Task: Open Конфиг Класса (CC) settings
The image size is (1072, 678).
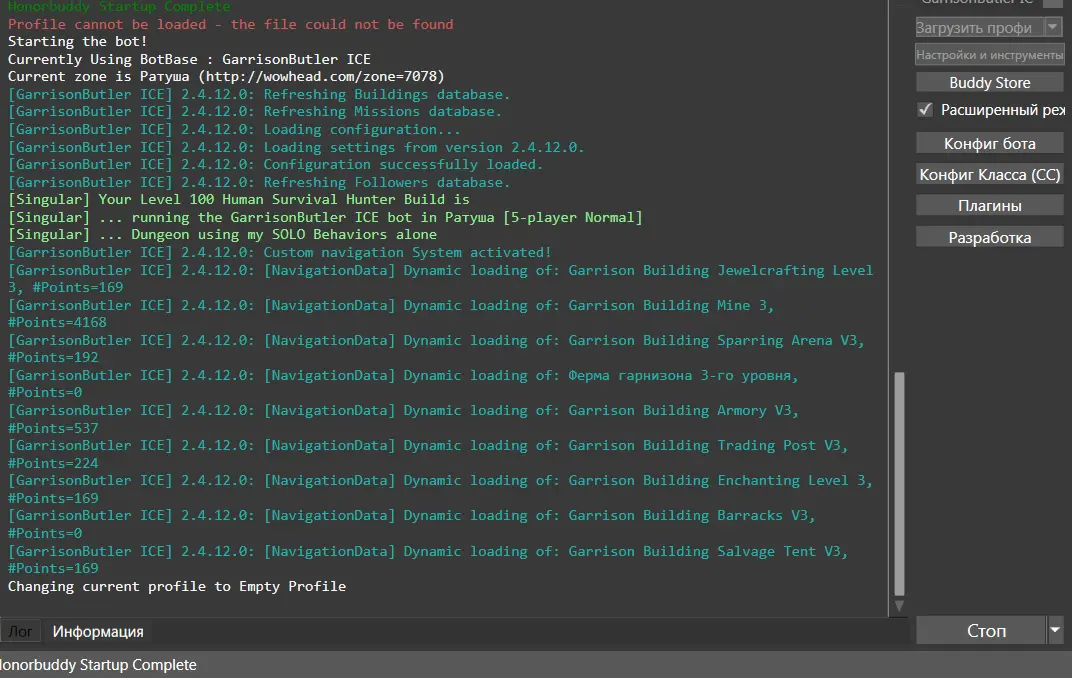Action: pyautogui.click(x=989, y=175)
